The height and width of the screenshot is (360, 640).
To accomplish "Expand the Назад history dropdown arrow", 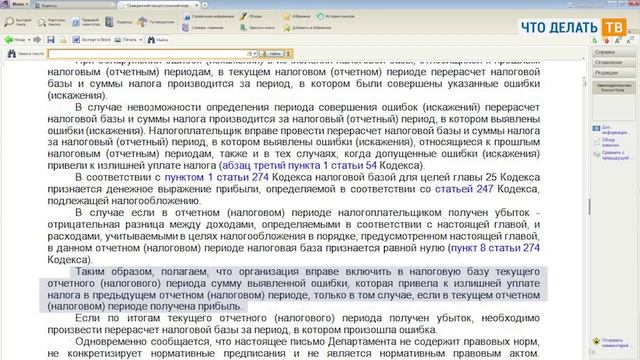I will click(x=29, y=40).
